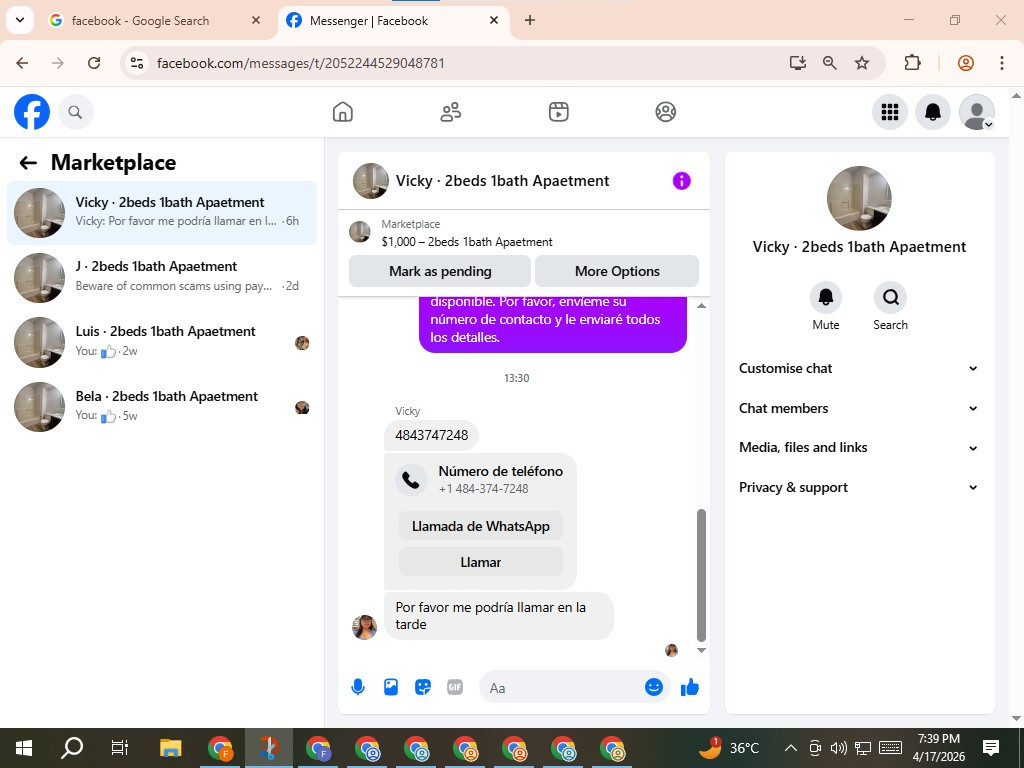Close the facebook - Google Search tab
The image size is (1024, 768).
pos(256,20)
